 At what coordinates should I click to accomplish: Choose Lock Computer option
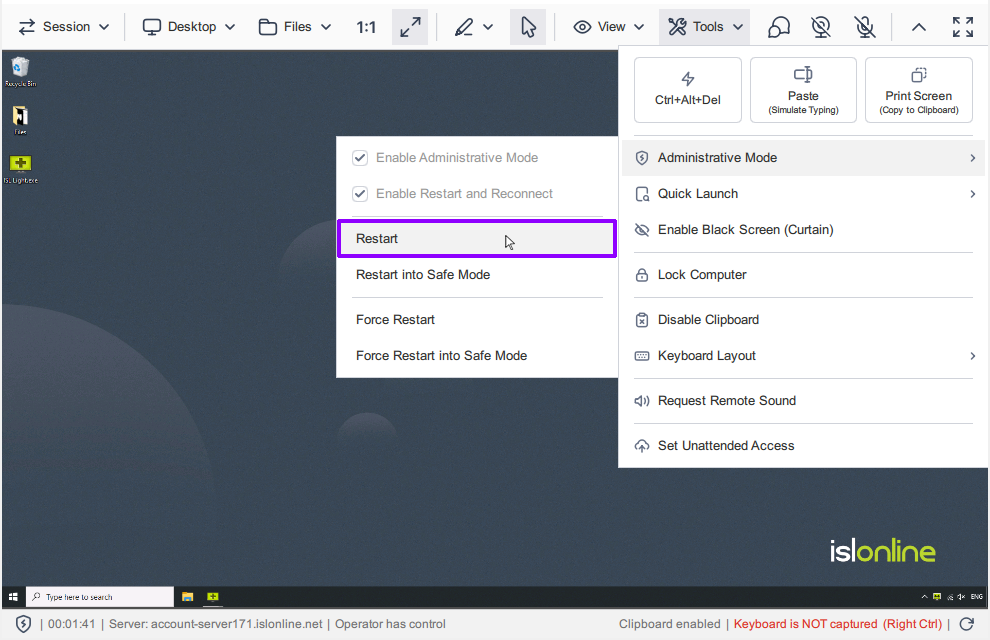click(804, 275)
